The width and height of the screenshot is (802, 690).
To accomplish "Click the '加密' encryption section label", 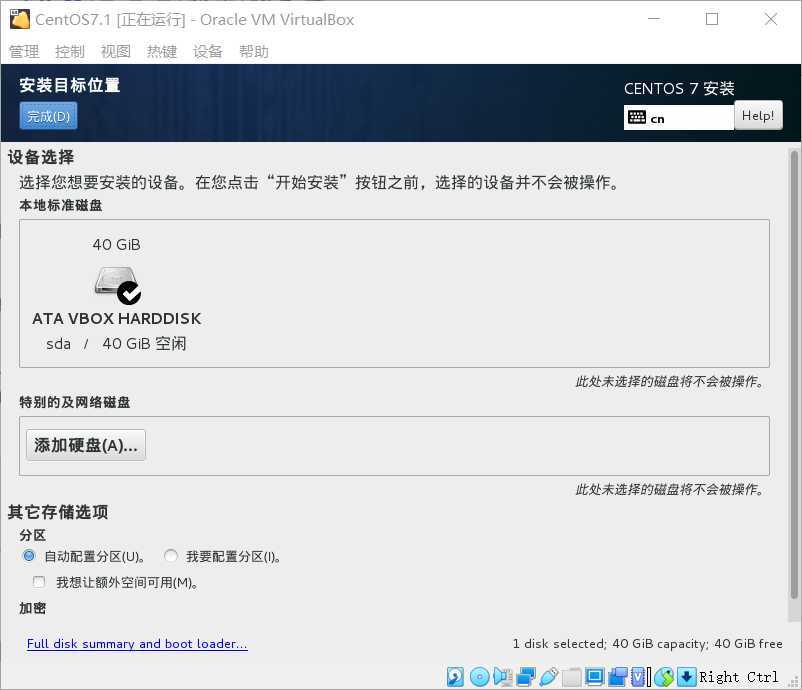I will pyautogui.click(x=33, y=608).
